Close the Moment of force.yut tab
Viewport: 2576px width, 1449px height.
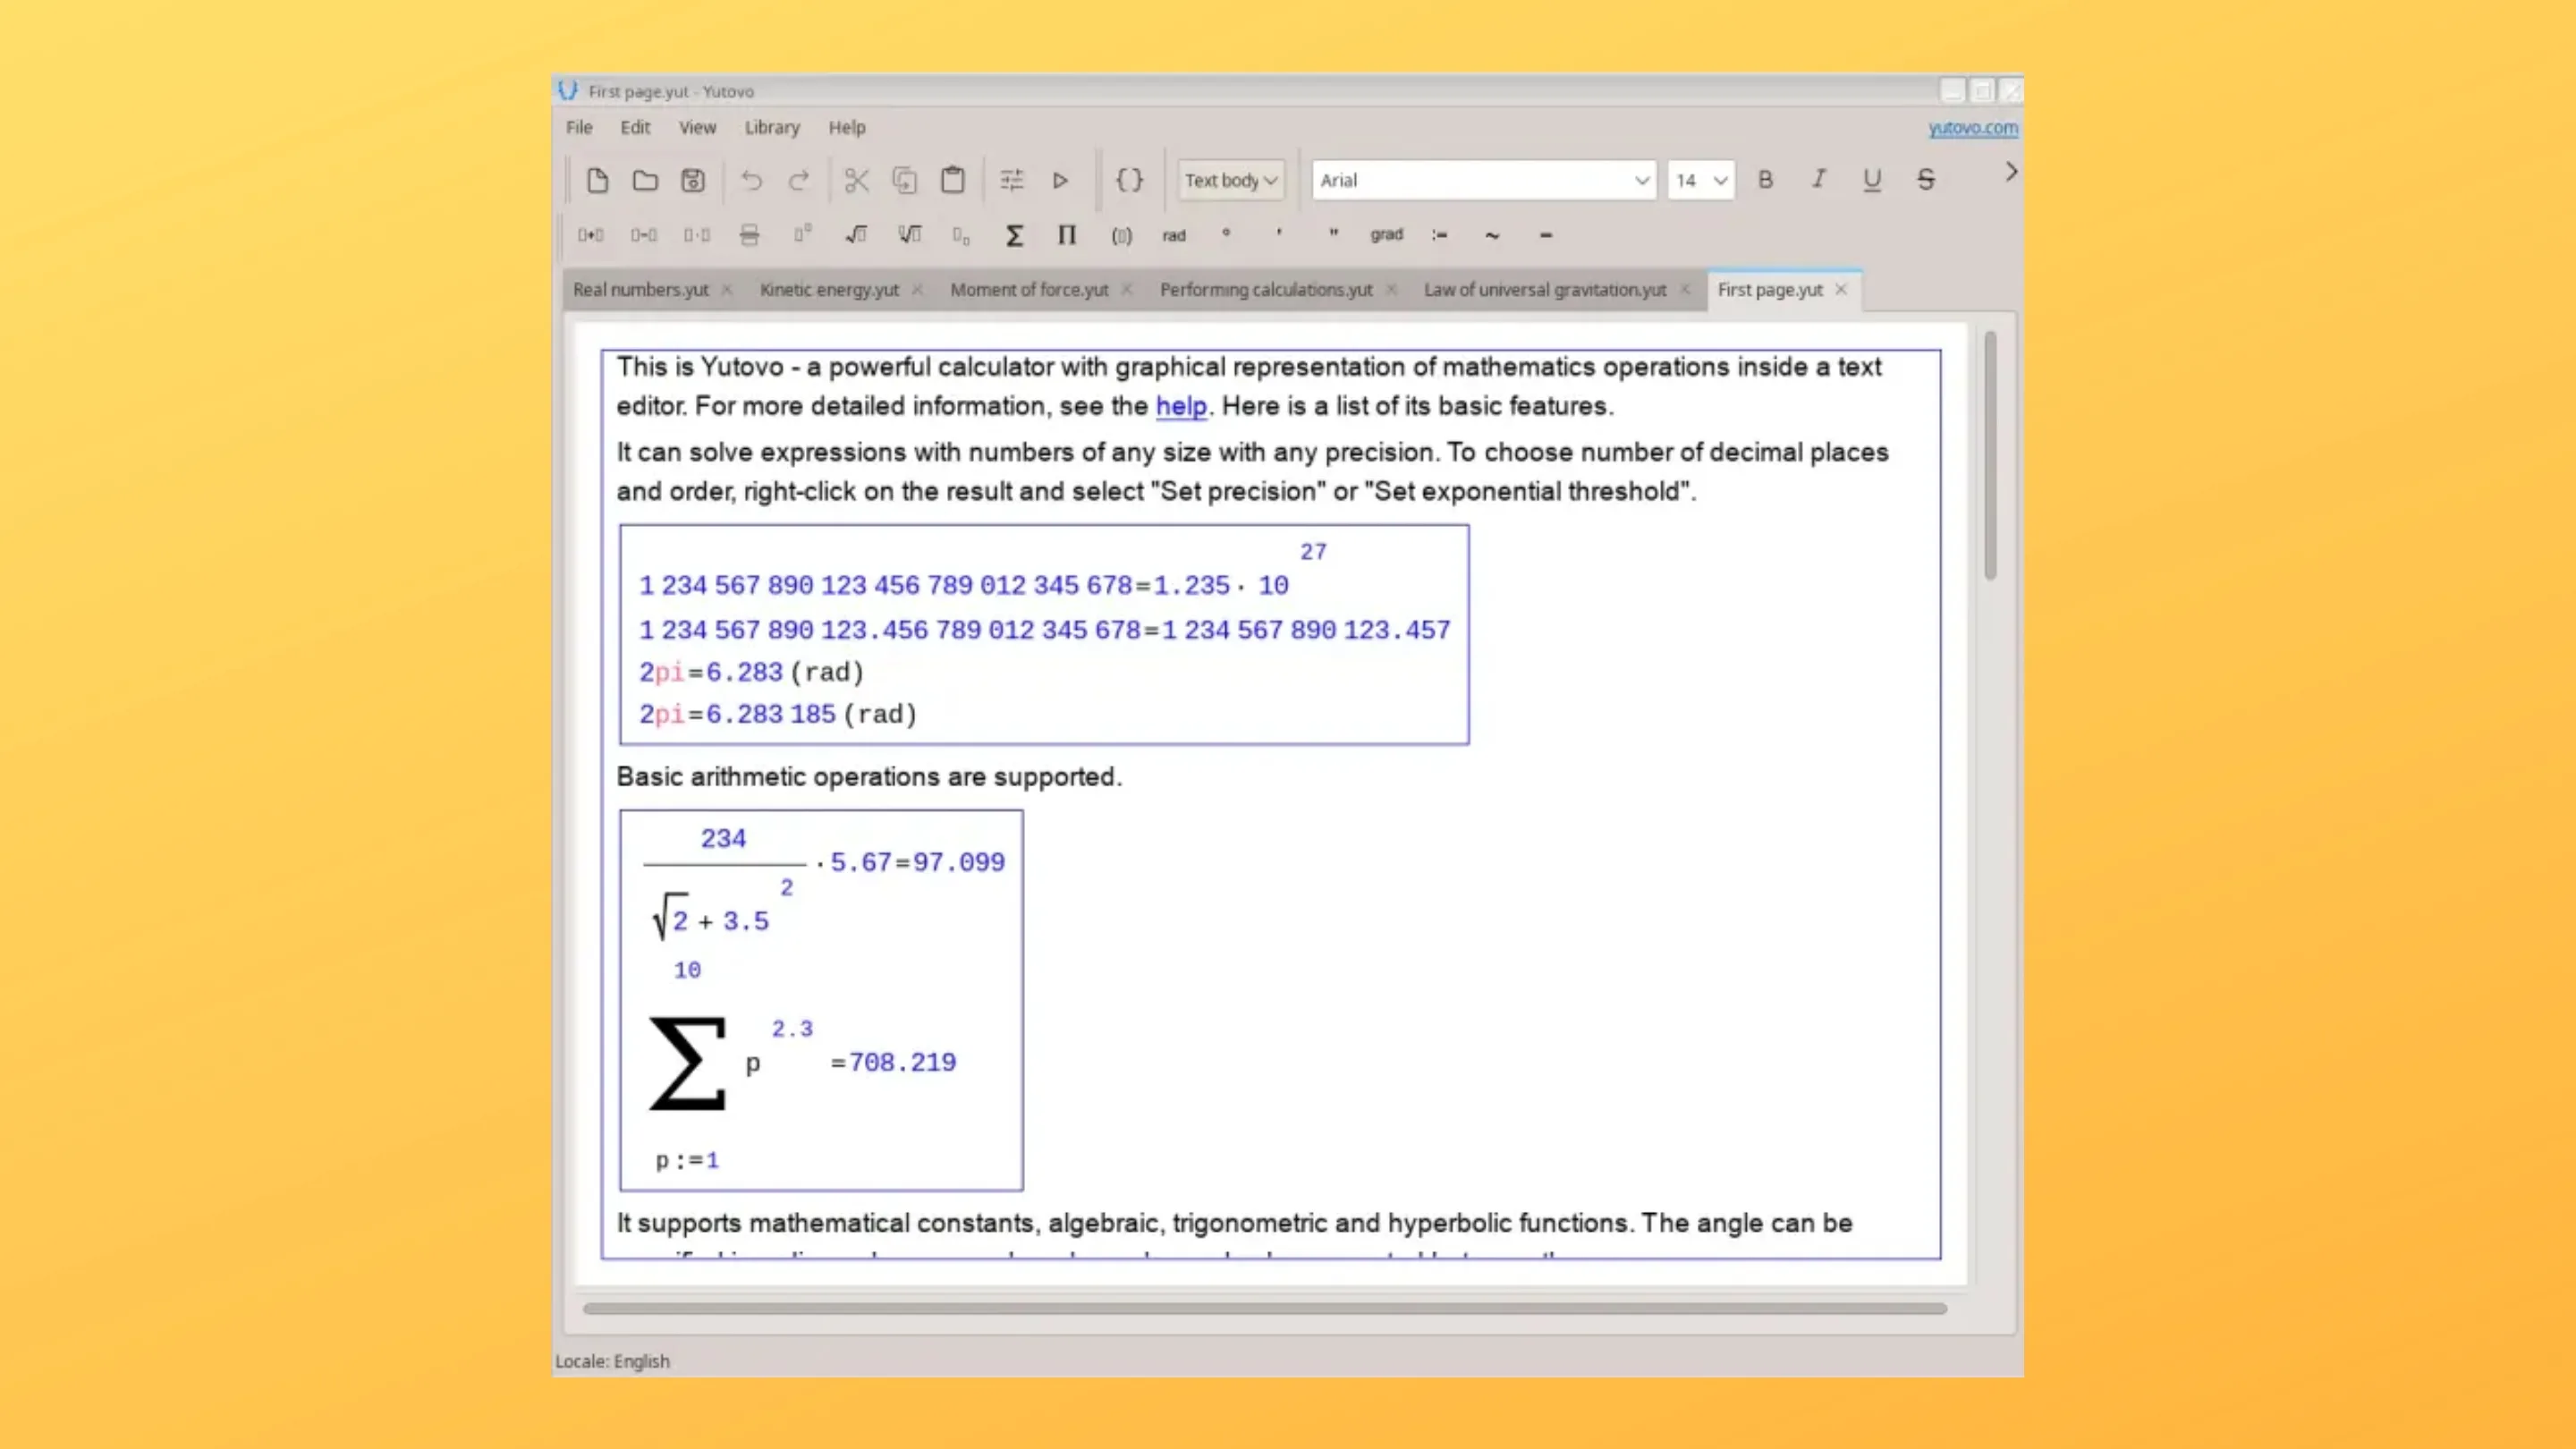(1127, 289)
